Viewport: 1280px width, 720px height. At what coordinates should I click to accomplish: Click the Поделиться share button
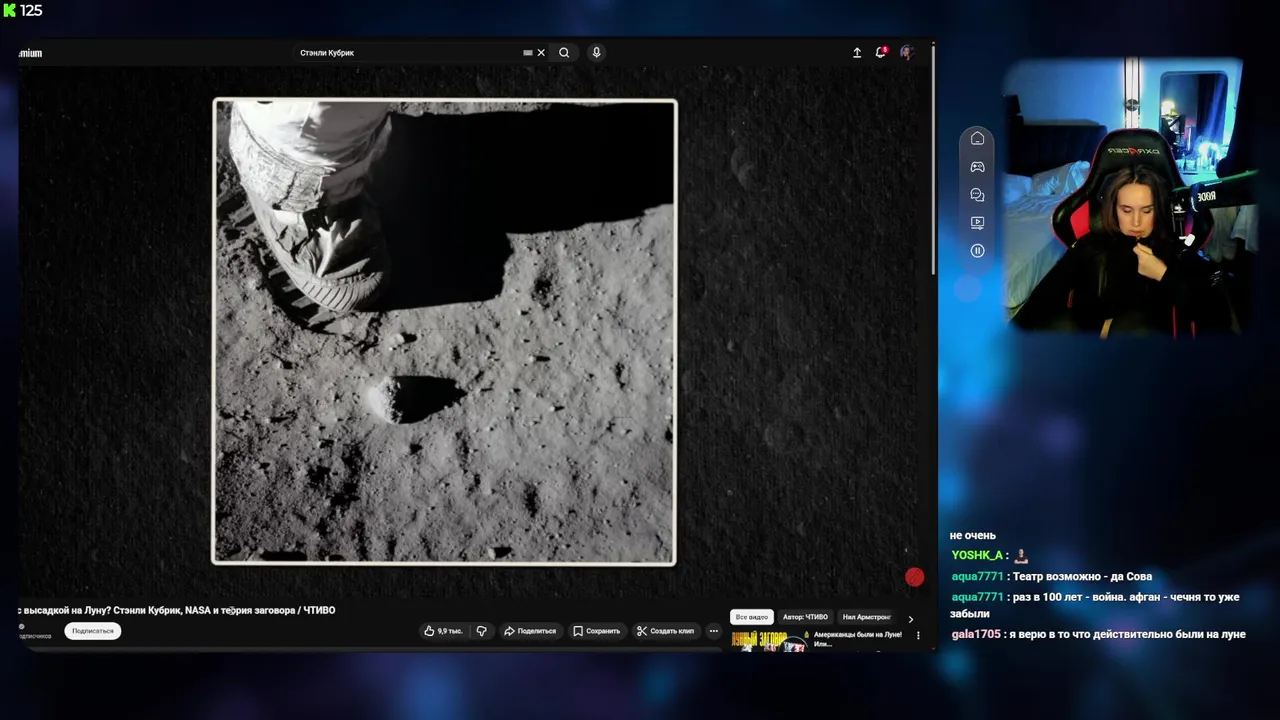tap(530, 631)
